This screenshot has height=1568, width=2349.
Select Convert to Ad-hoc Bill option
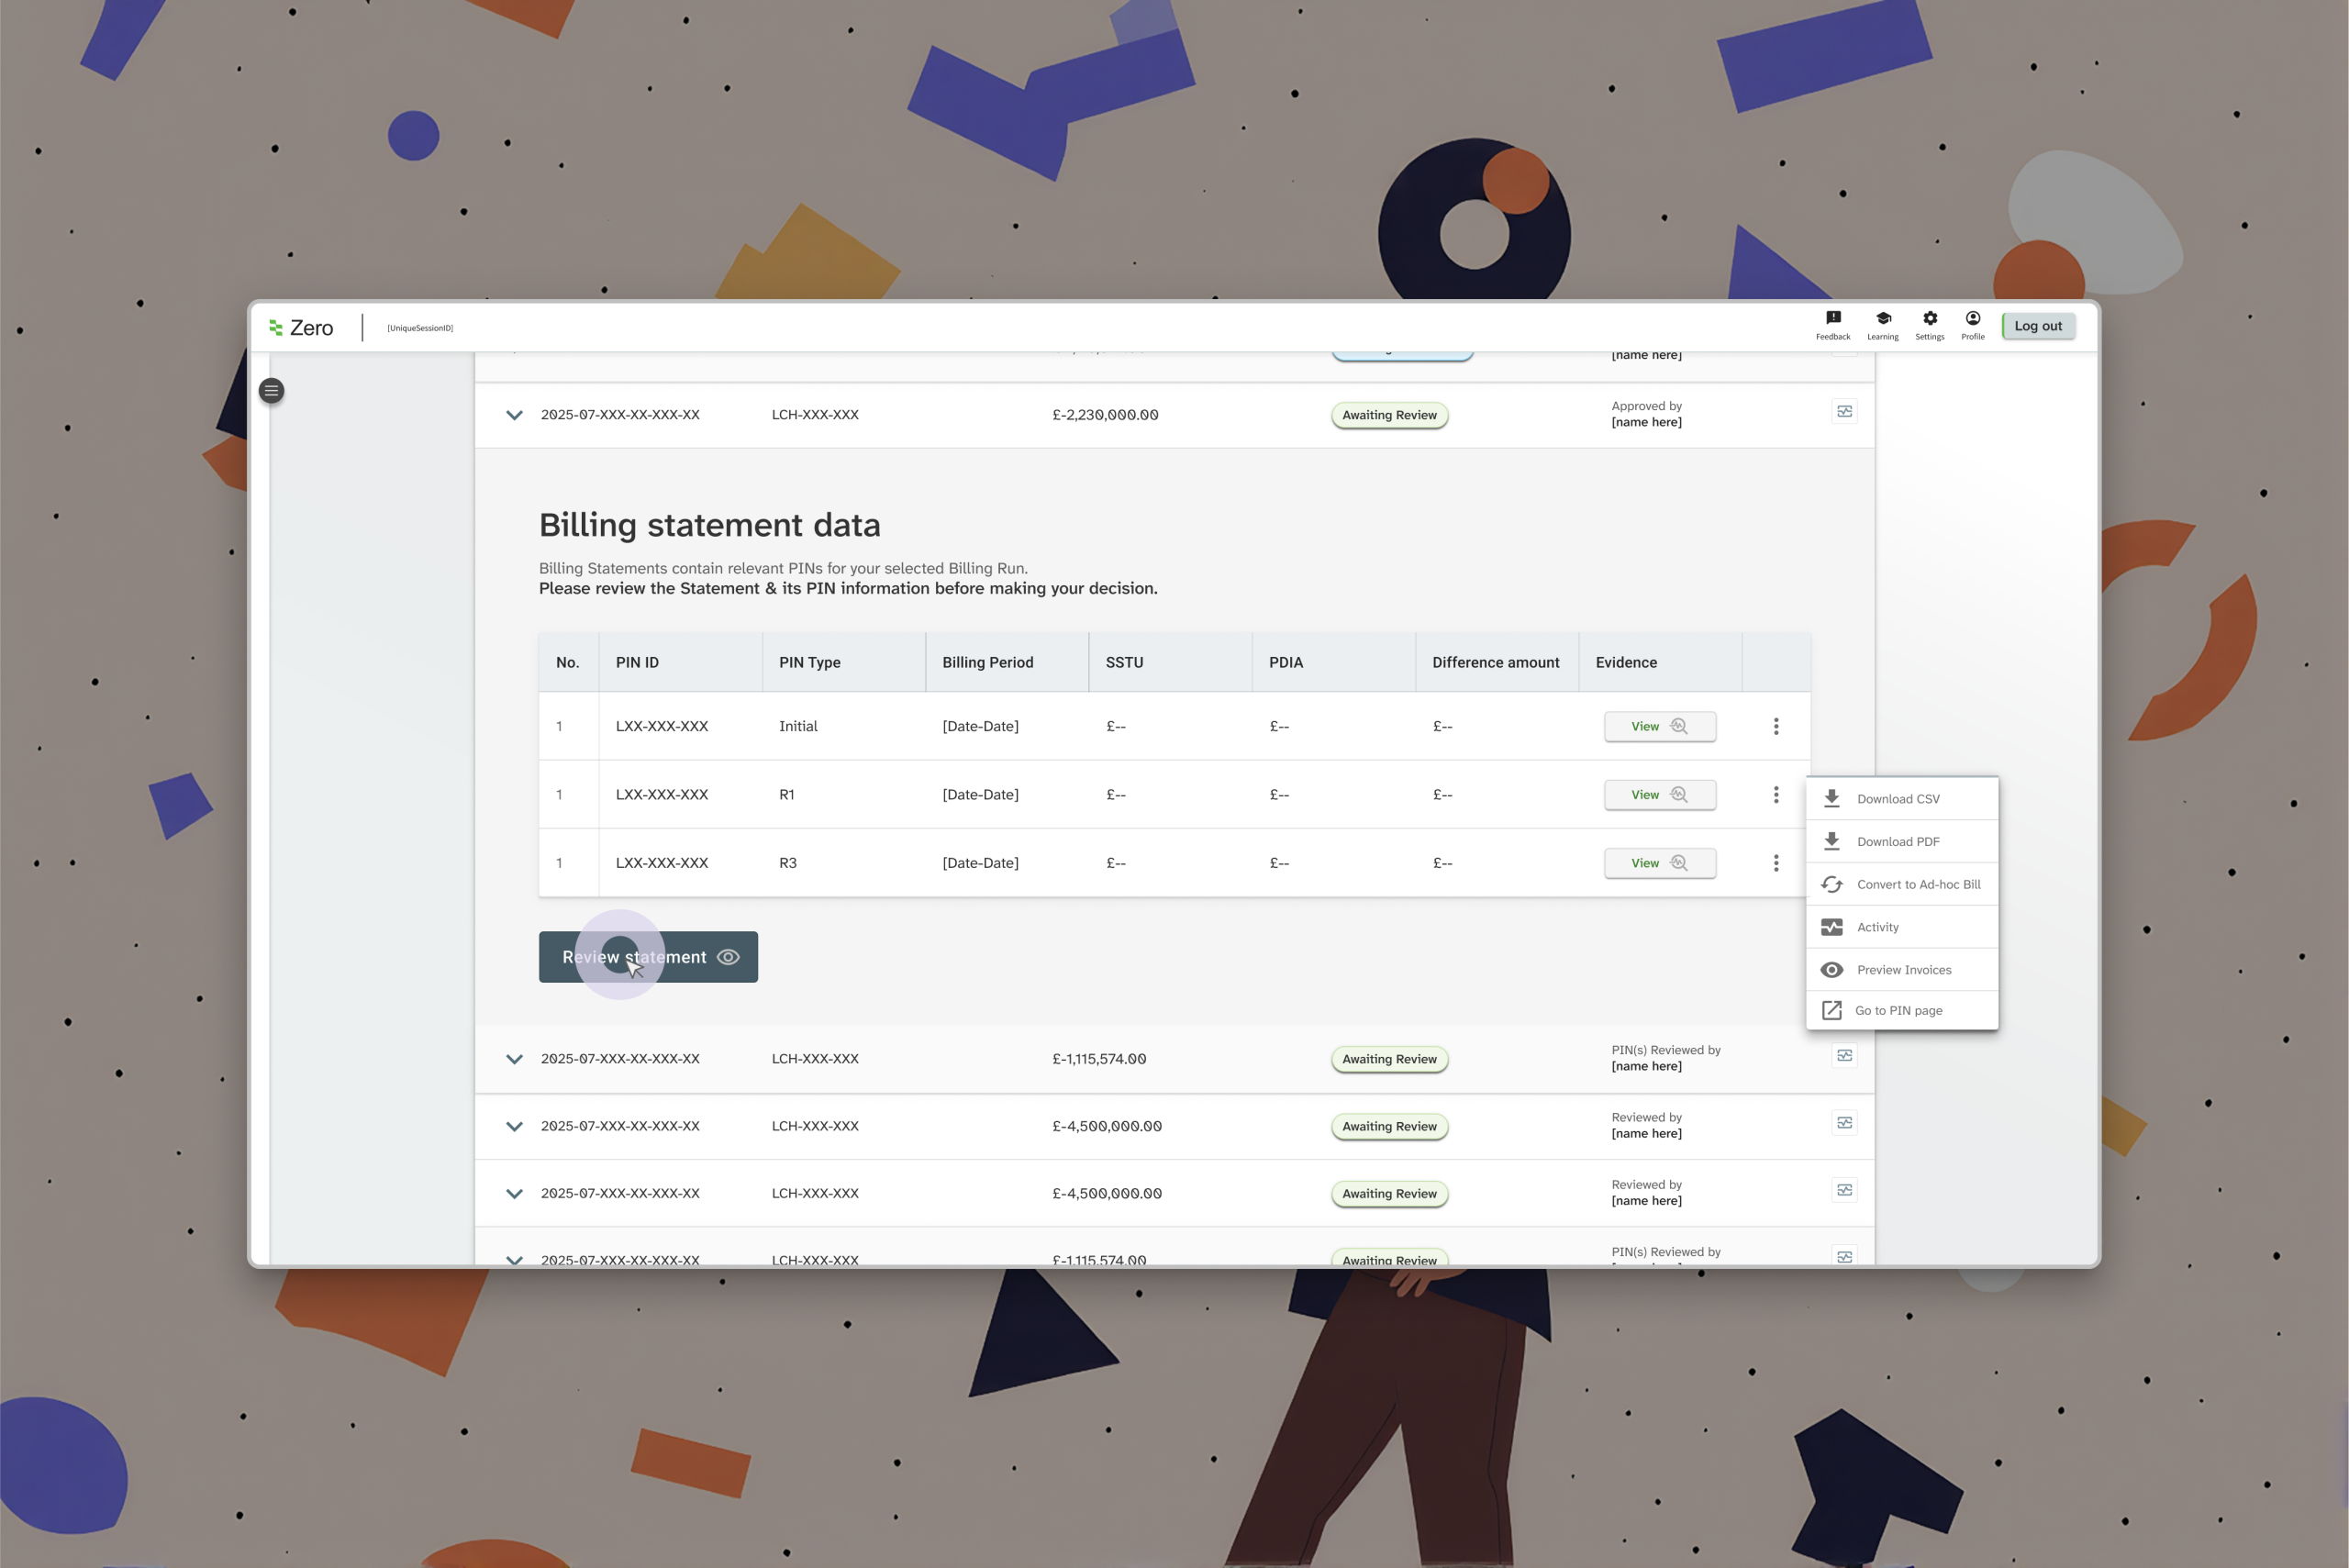coord(1917,884)
